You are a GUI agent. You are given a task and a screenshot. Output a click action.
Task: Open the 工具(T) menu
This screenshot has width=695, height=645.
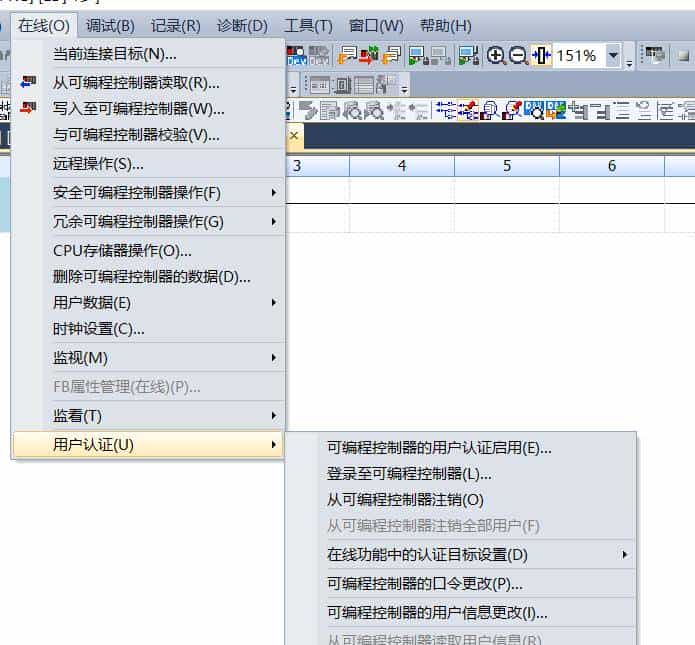(x=308, y=26)
